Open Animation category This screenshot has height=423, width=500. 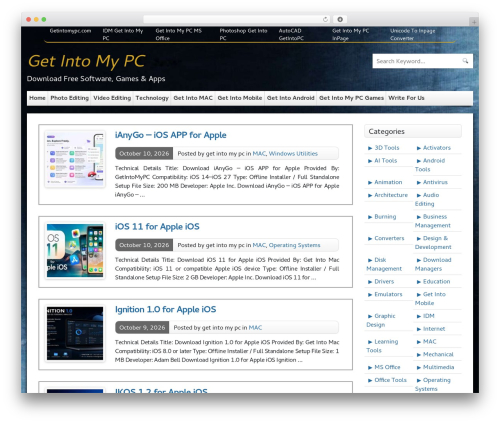click(x=388, y=182)
